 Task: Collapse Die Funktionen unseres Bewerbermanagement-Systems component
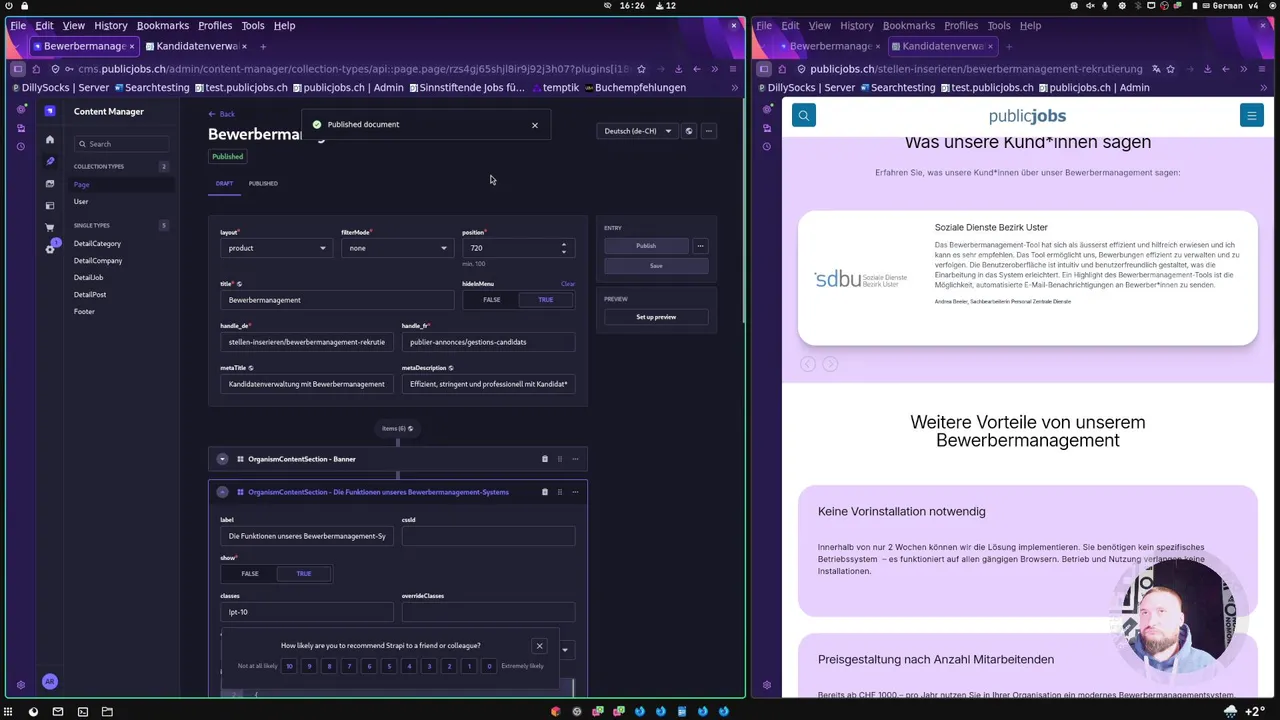(x=223, y=492)
